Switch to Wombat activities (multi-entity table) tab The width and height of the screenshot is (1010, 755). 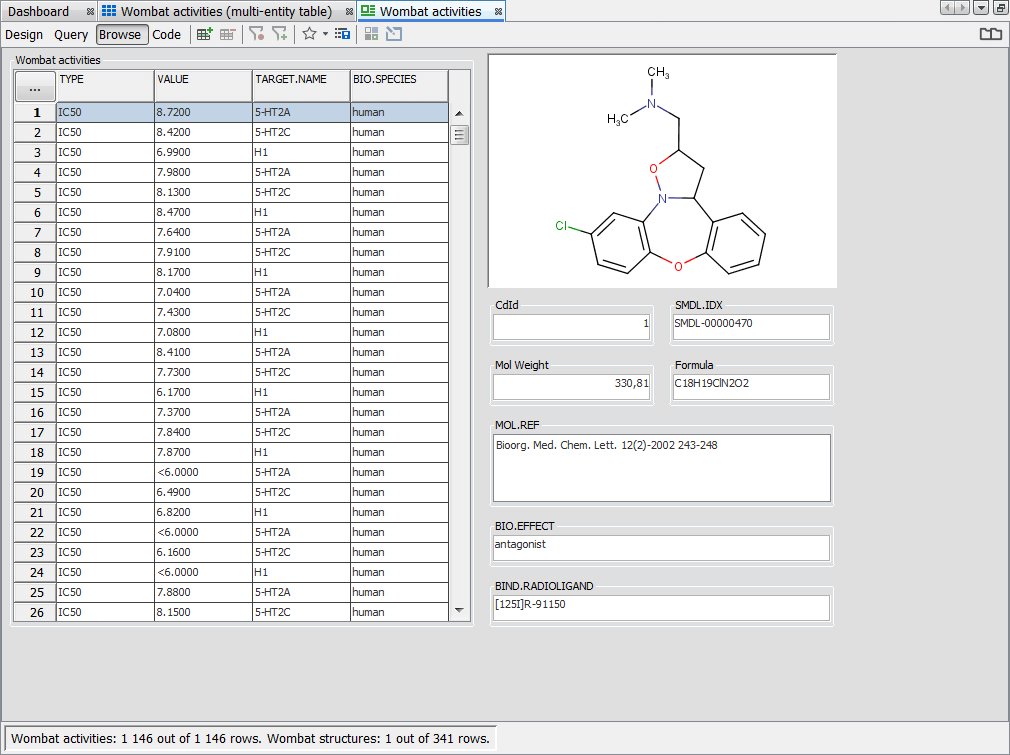click(x=226, y=11)
